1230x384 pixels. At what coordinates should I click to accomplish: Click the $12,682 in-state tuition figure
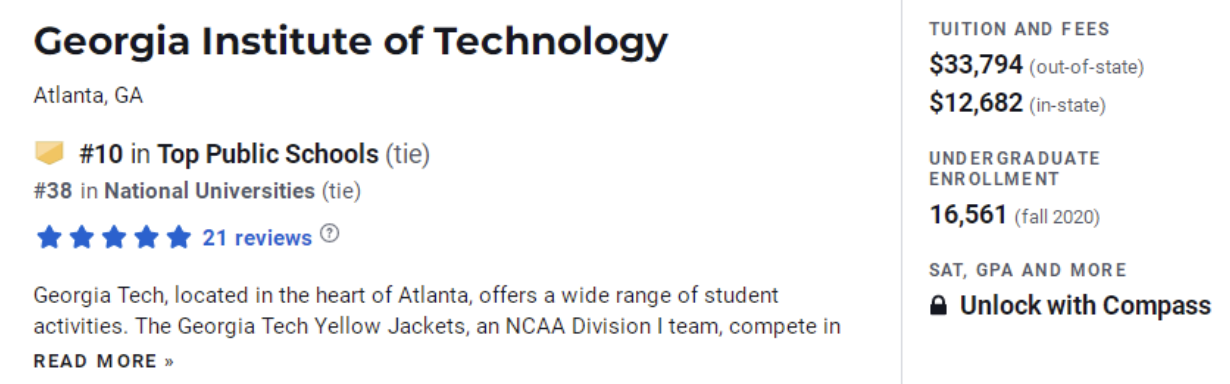tap(976, 103)
